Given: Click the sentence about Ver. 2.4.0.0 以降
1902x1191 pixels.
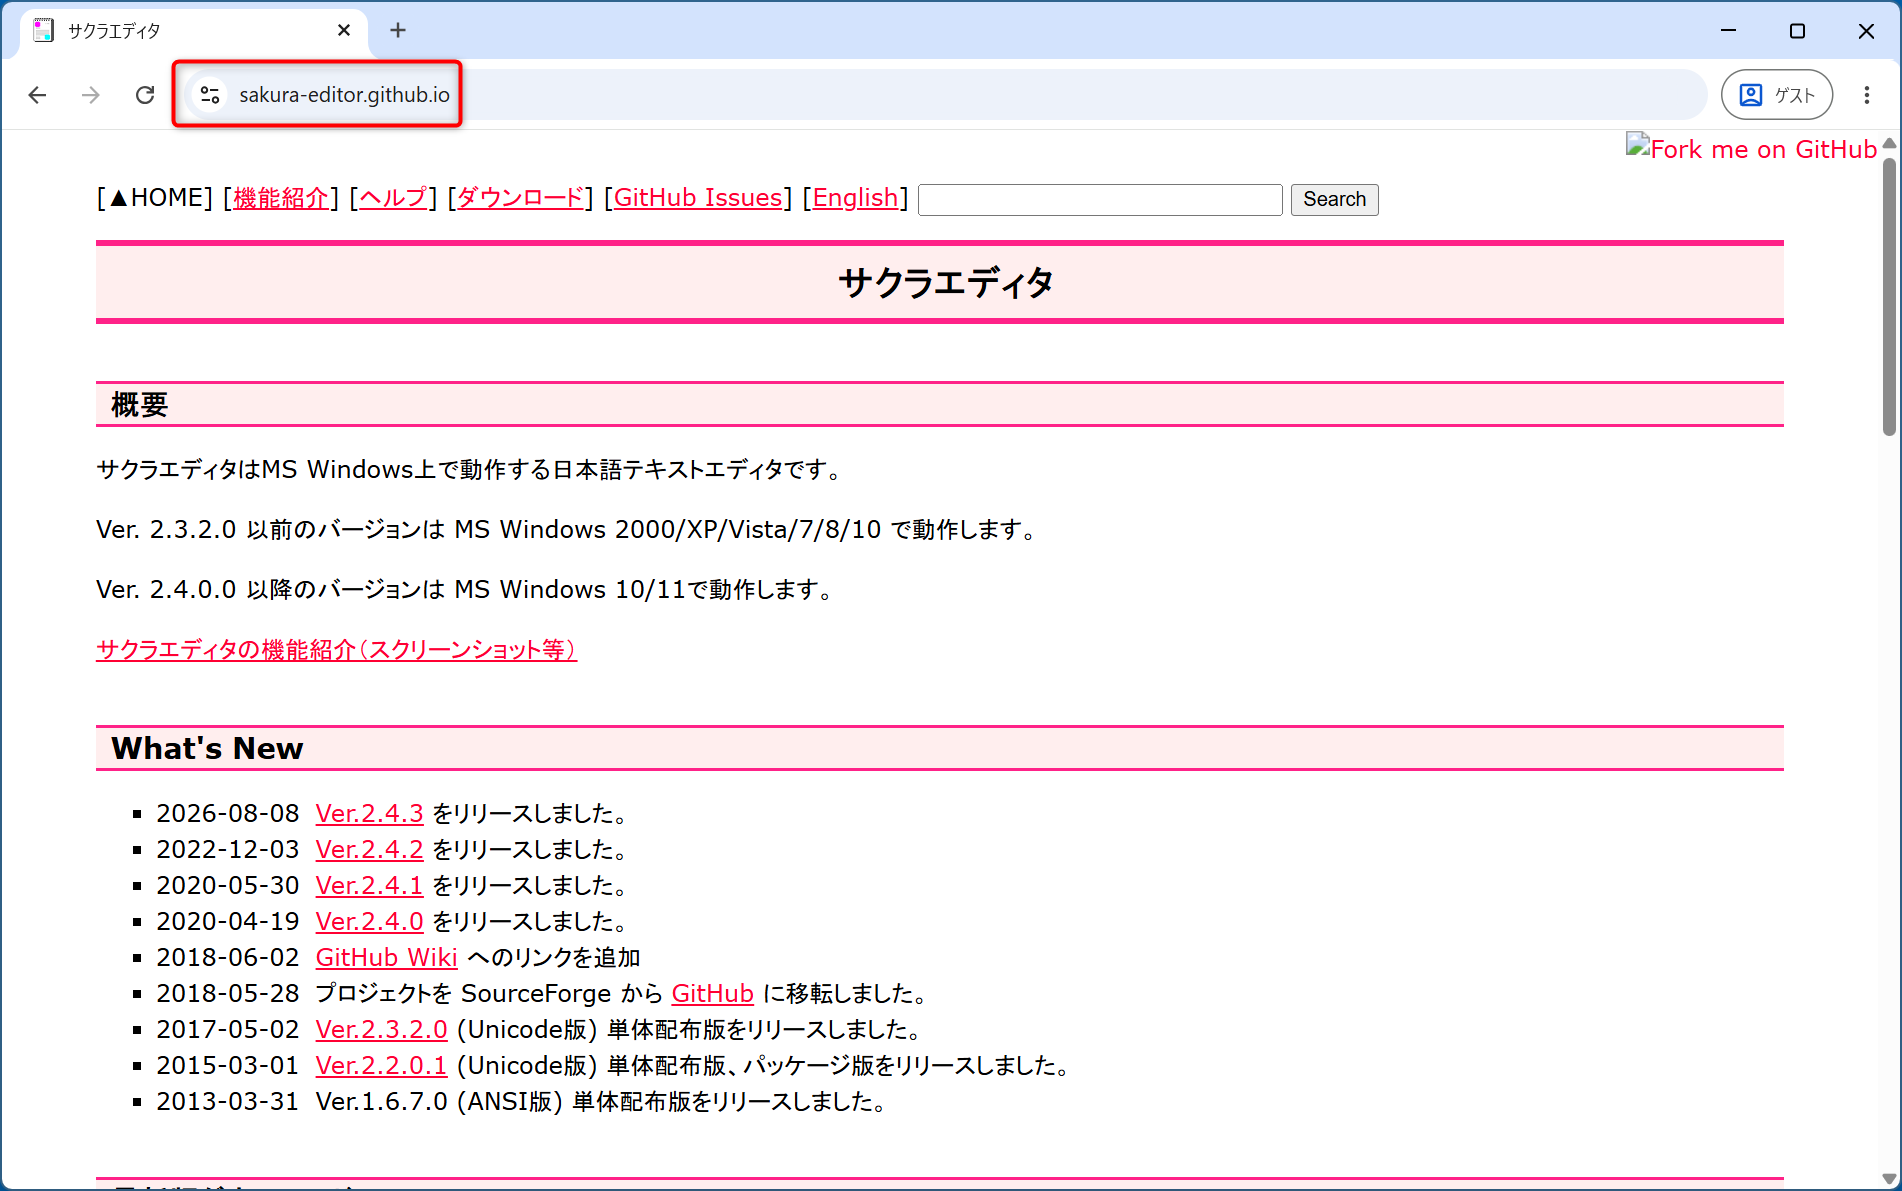Looking at the screenshot, I should coord(467,590).
